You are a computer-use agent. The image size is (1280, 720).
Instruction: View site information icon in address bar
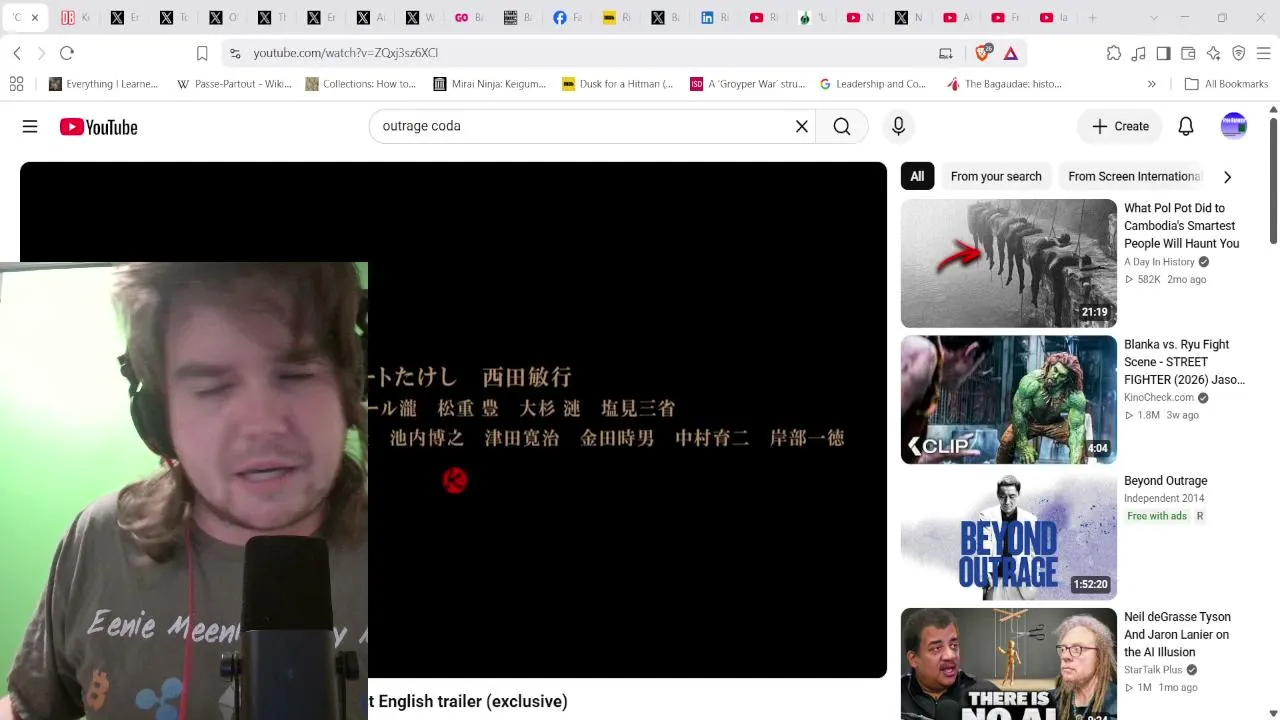coord(235,53)
